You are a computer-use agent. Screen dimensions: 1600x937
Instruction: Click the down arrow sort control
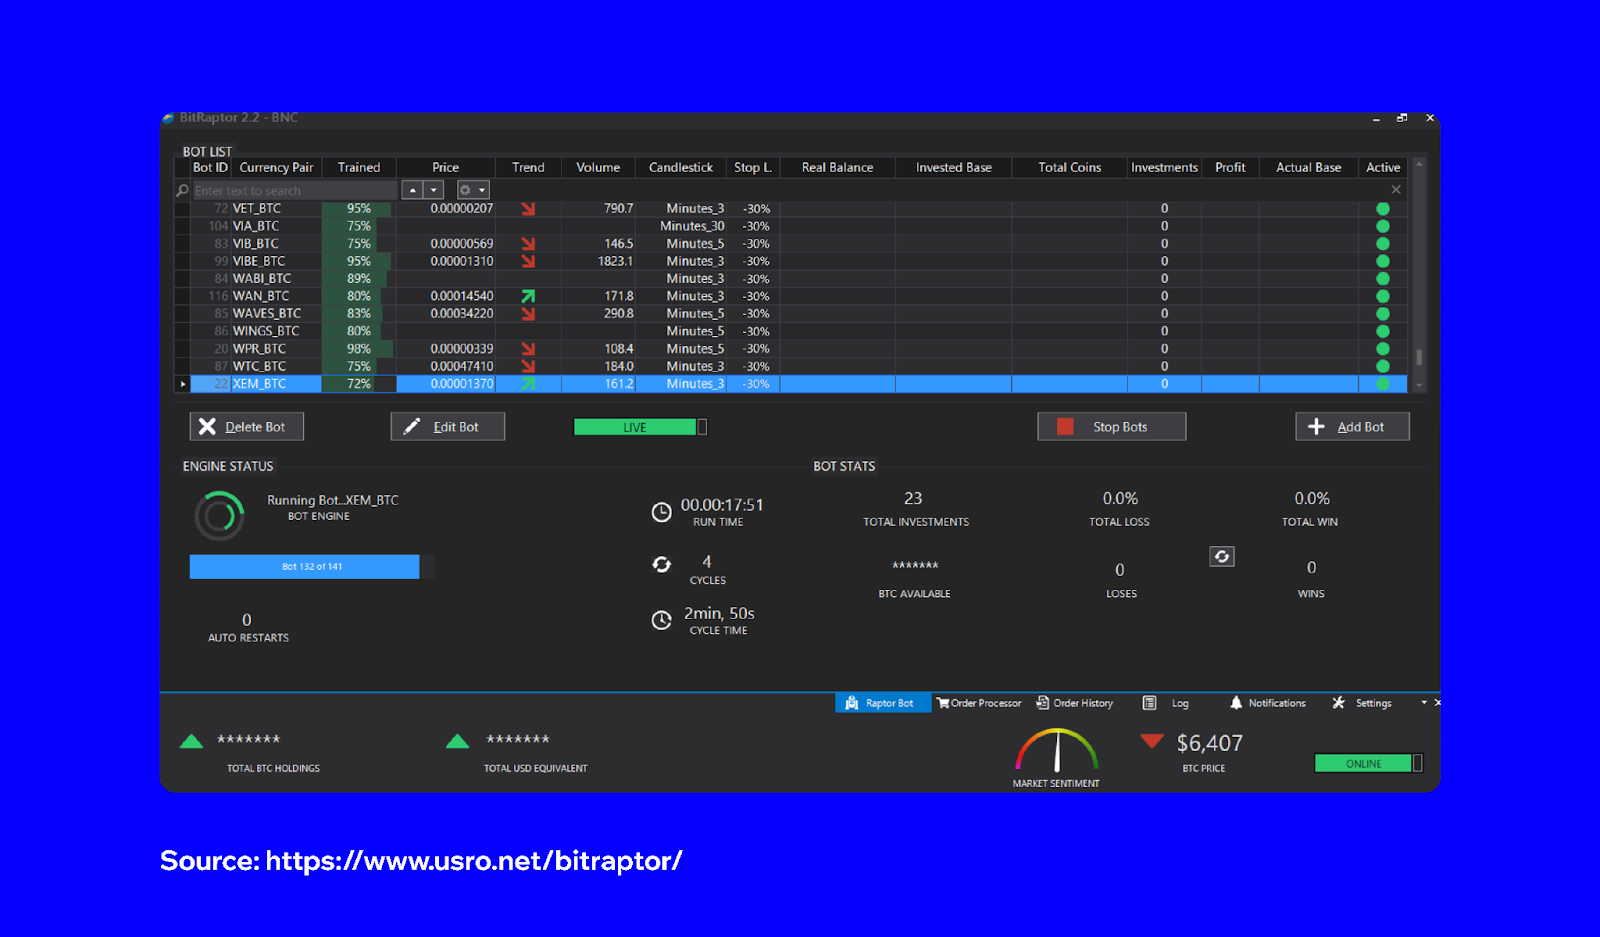pyautogui.click(x=435, y=189)
